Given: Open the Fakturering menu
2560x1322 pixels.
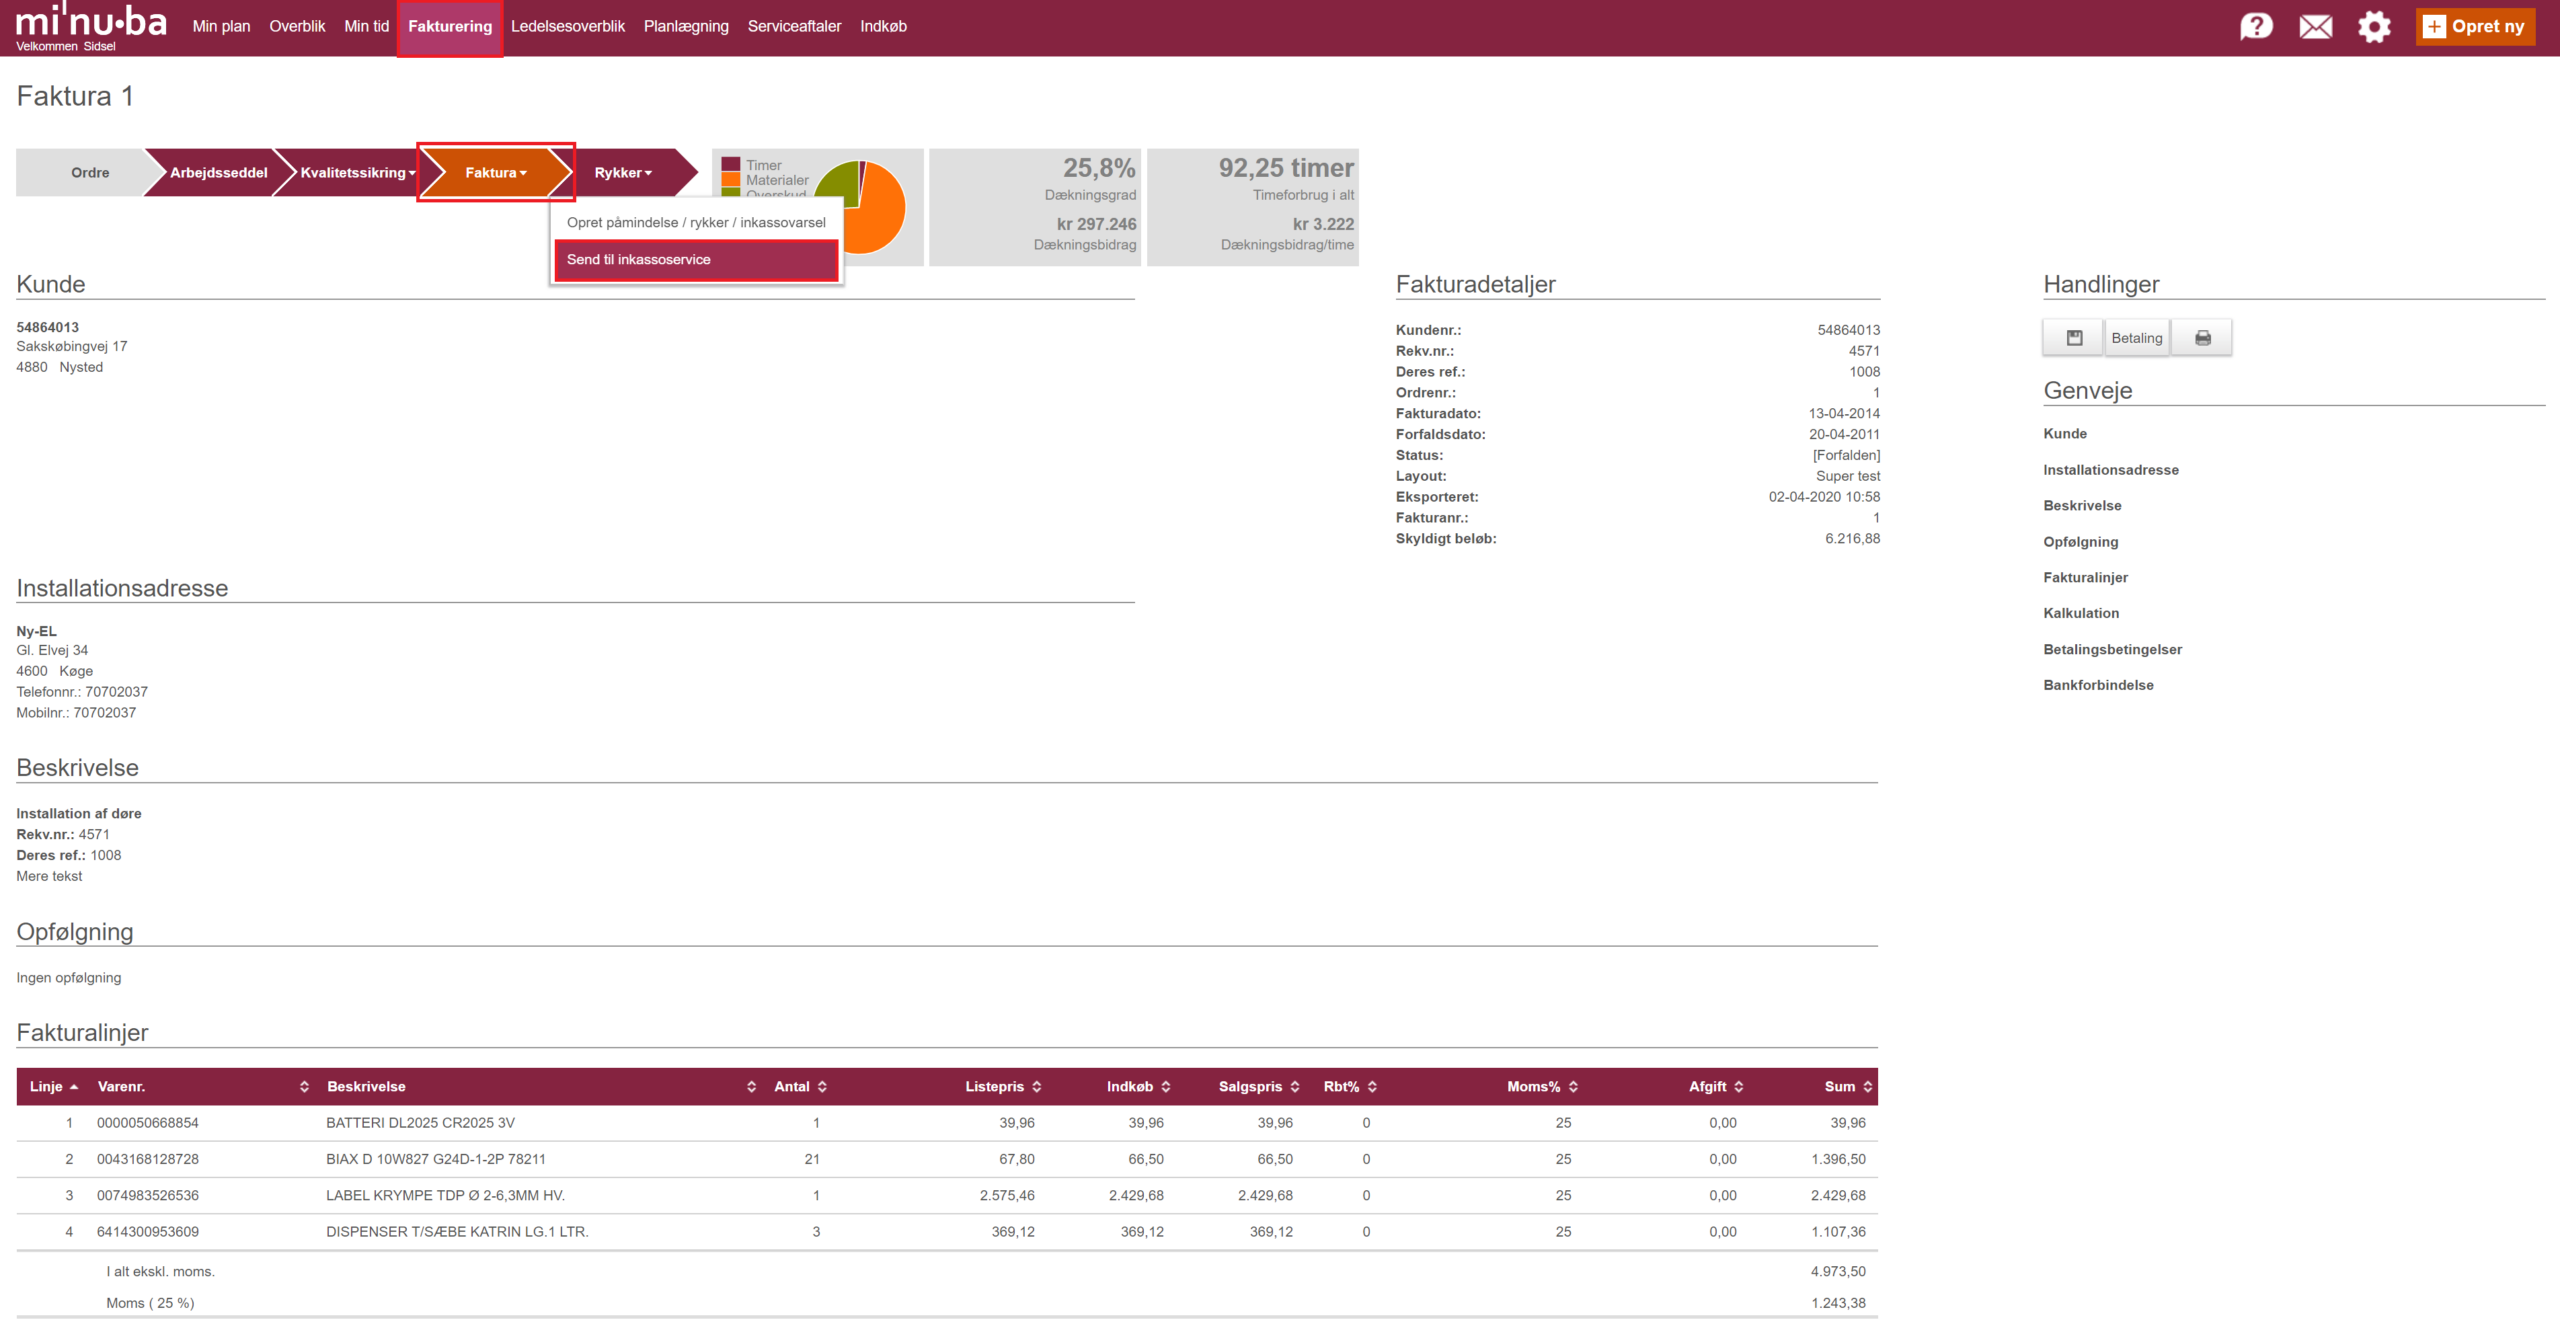Looking at the screenshot, I should pos(450,27).
